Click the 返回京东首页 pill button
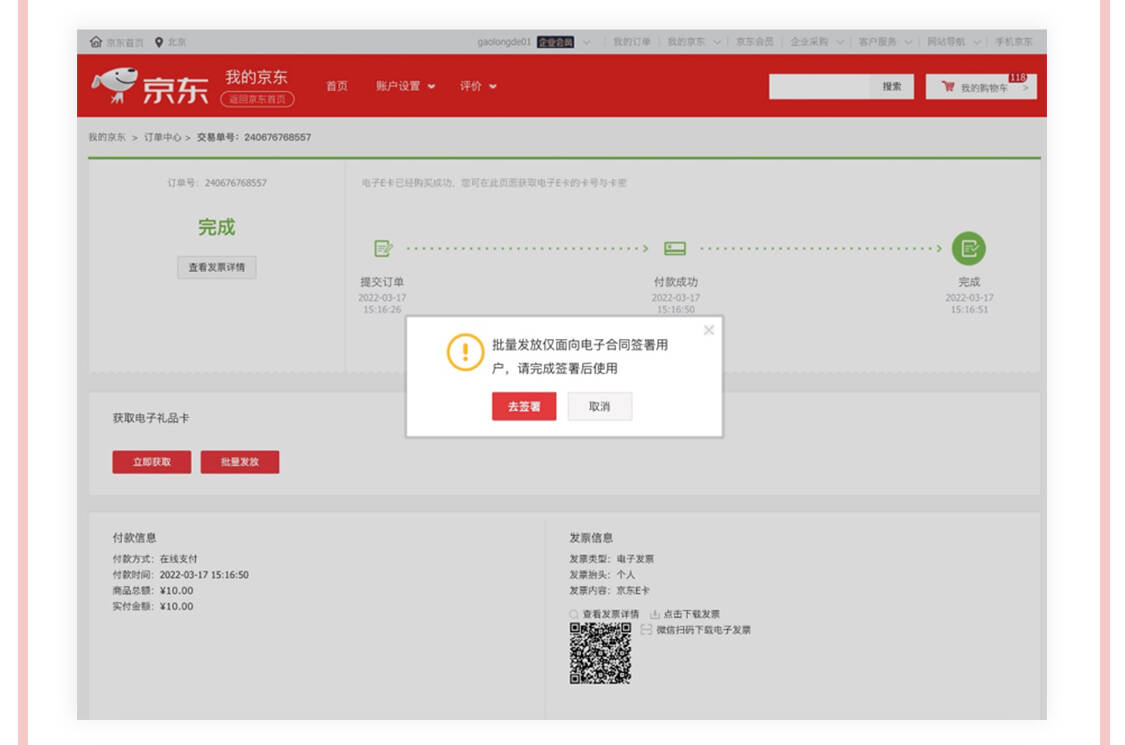Viewport: 1125px width, 745px height. pyautogui.click(x=257, y=99)
